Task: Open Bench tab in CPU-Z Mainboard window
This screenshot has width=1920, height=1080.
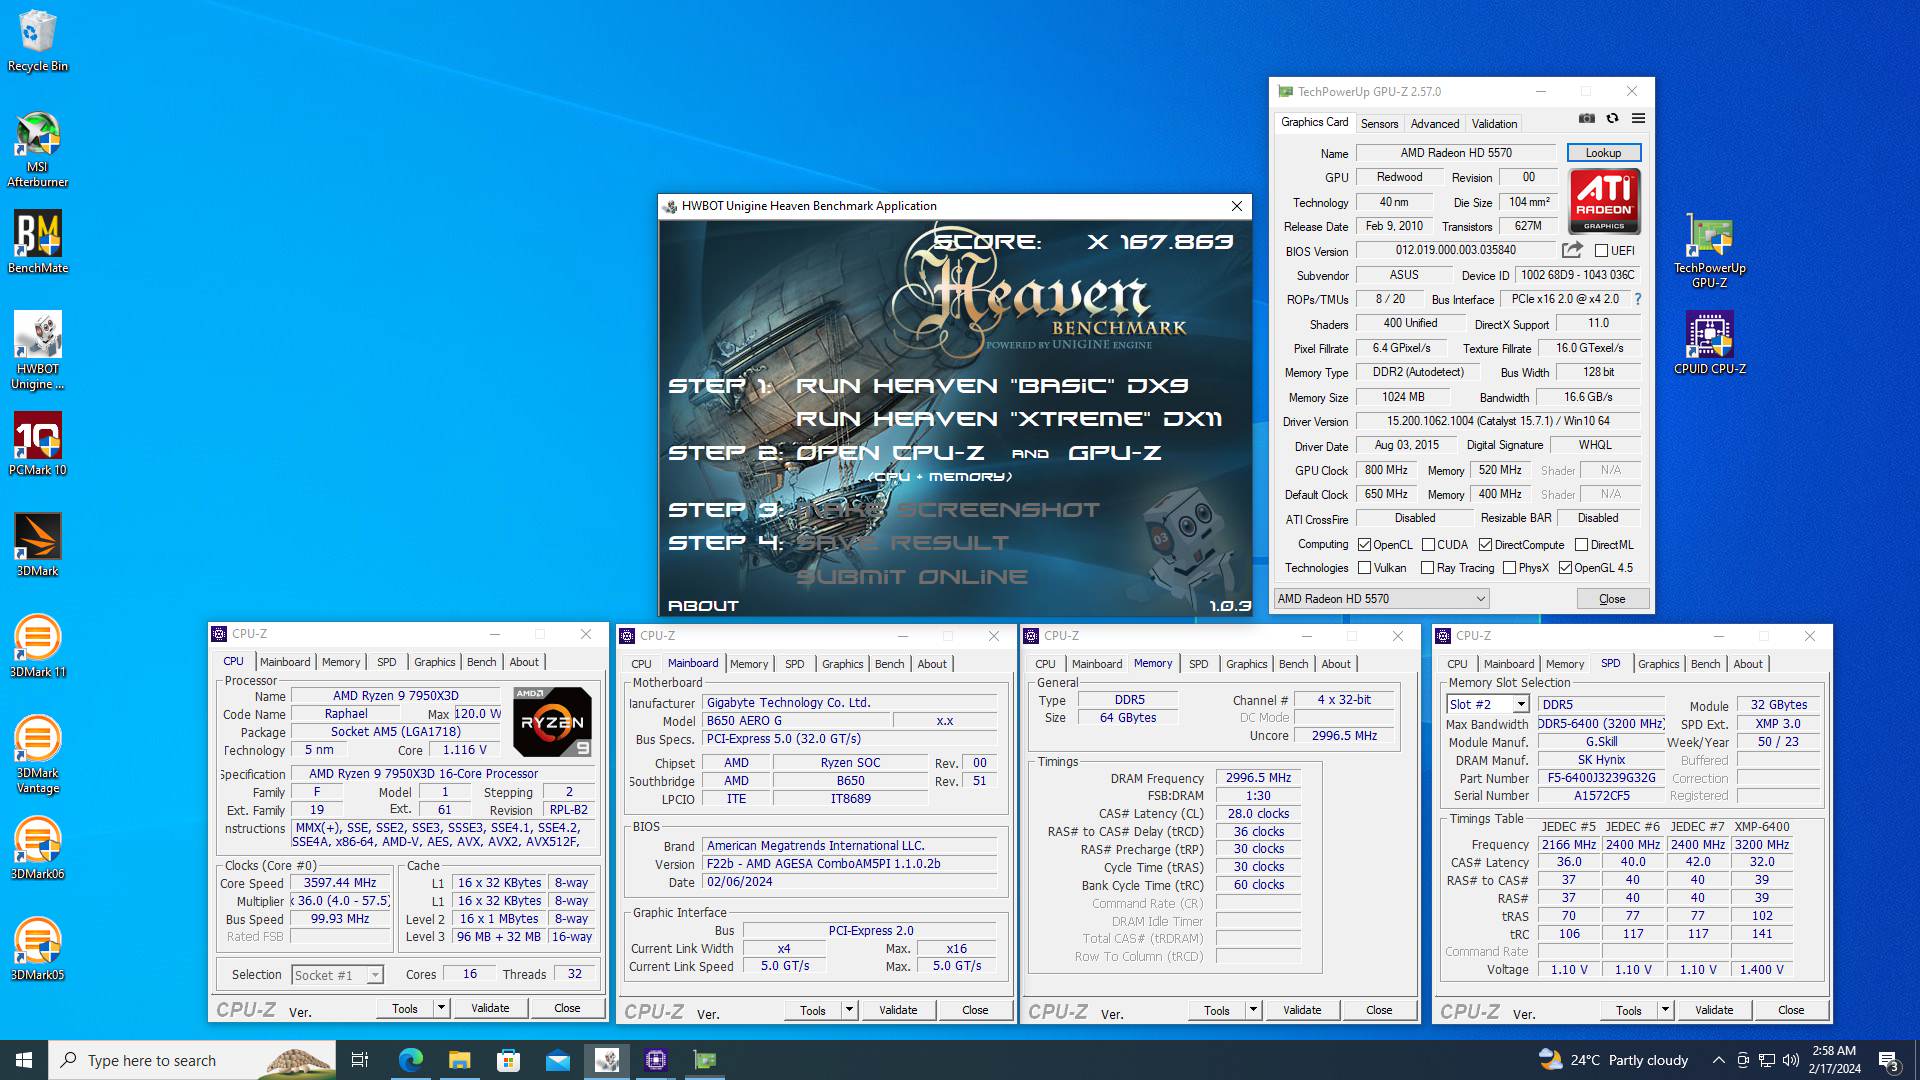Action: pos(889,664)
